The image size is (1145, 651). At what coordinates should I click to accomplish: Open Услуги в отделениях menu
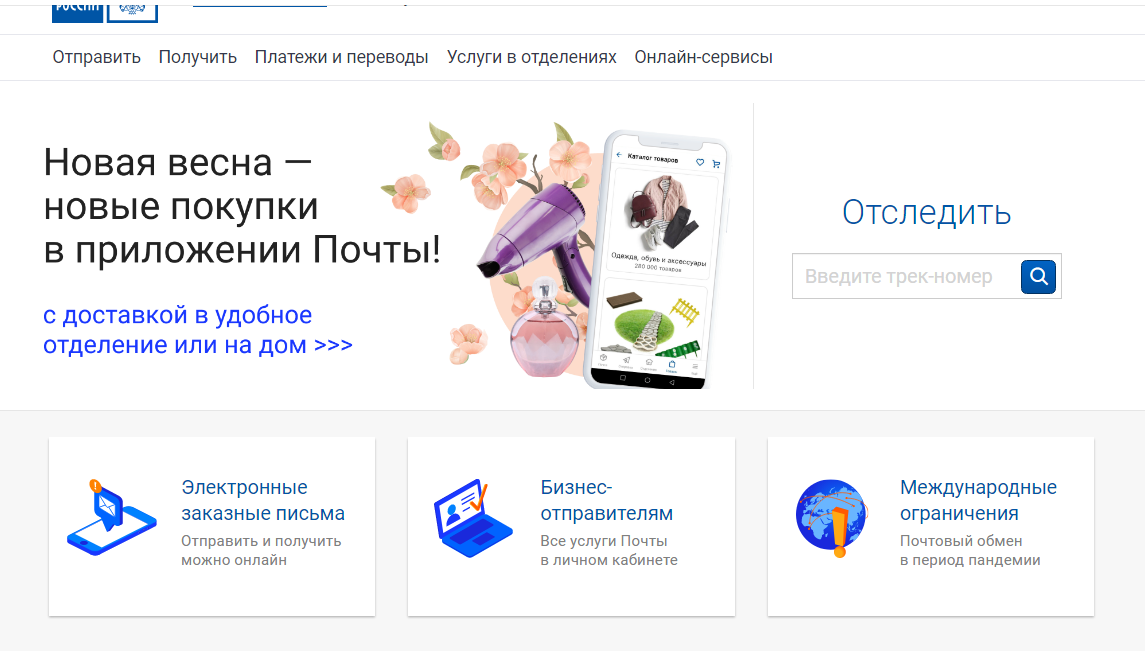tap(532, 57)
